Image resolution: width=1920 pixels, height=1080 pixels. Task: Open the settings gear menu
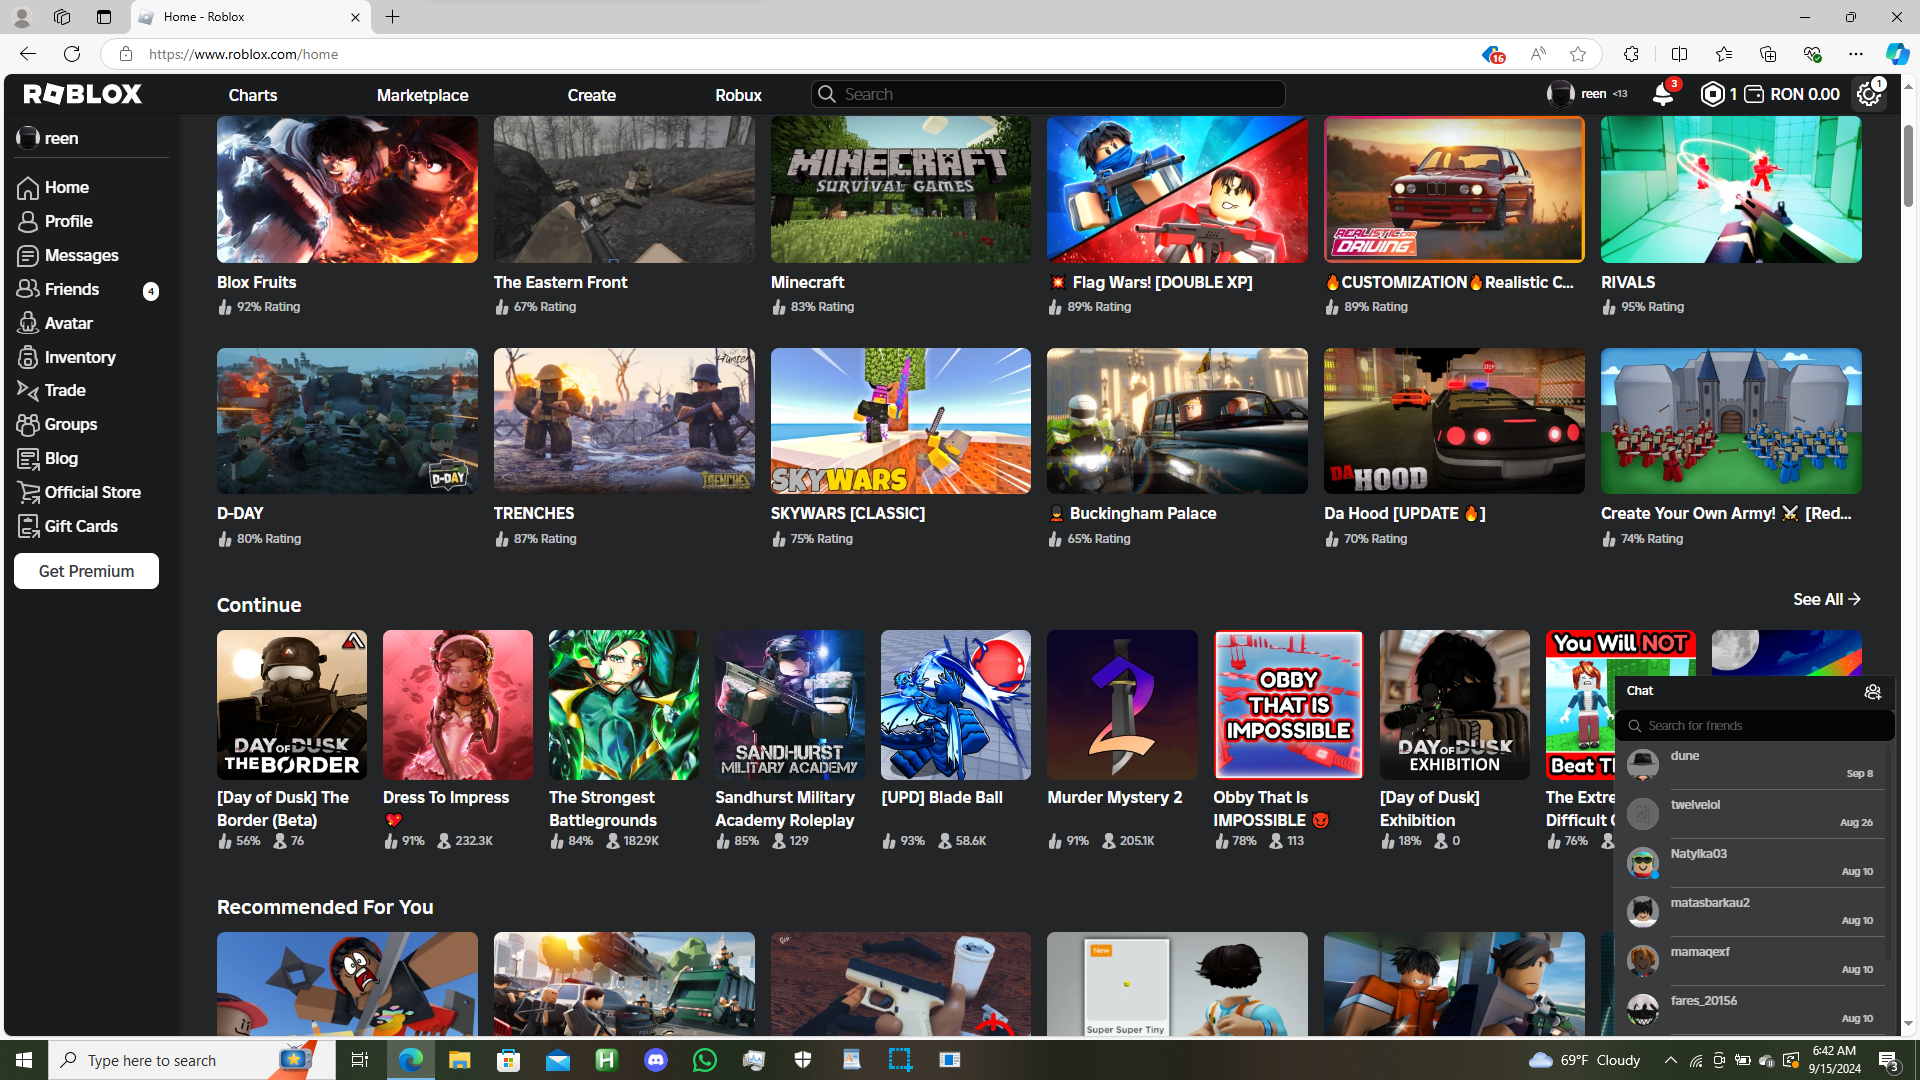click(x=1869, y=94)
